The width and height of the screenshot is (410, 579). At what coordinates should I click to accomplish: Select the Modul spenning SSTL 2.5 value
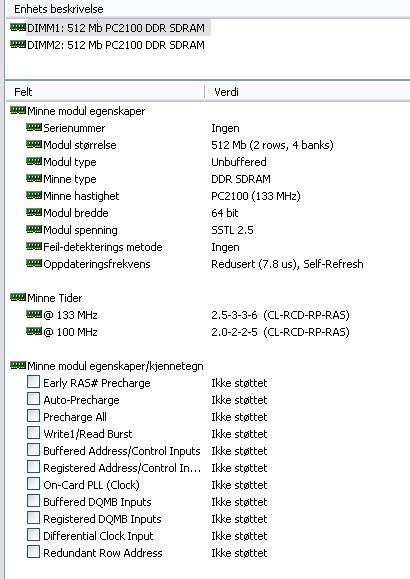click(232, 230)
